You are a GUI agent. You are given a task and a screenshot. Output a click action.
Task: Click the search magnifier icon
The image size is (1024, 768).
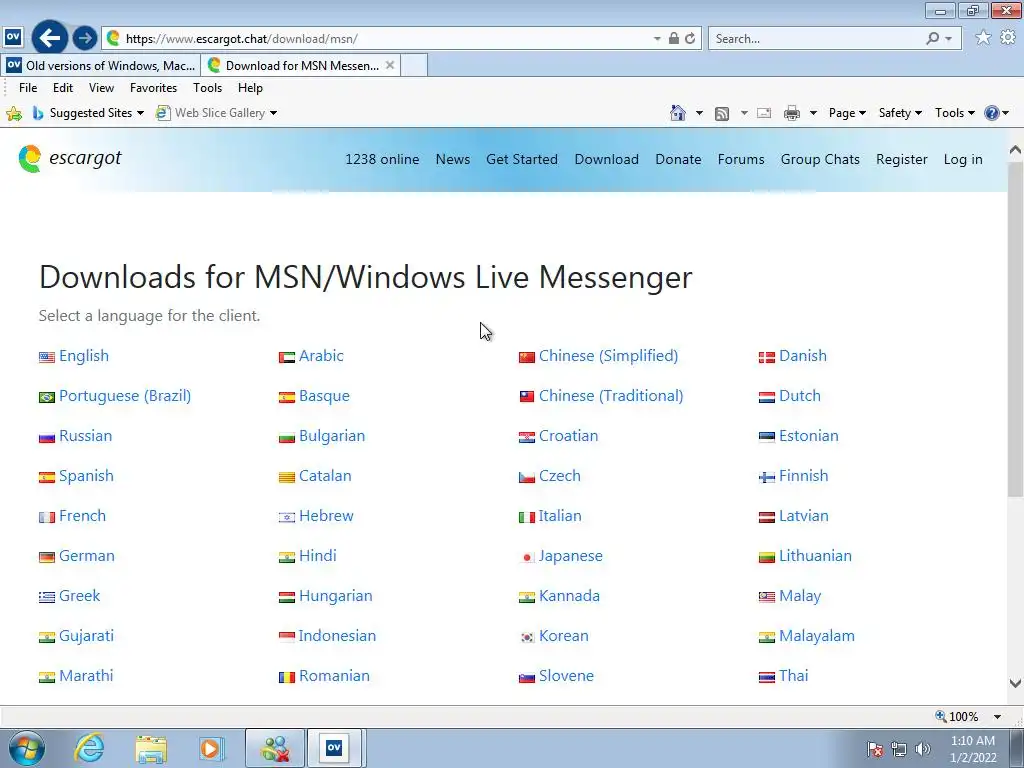pyautogui.click(x=933, y=39)
